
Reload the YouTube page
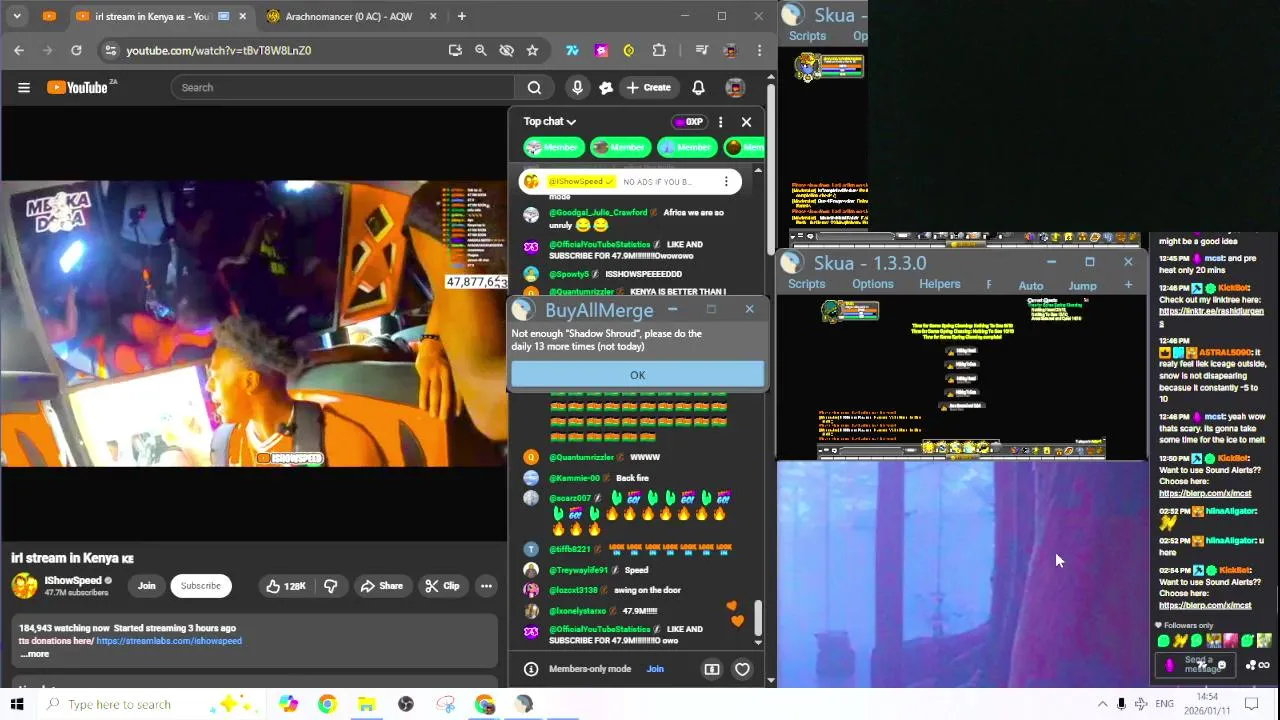click(76, 50)
